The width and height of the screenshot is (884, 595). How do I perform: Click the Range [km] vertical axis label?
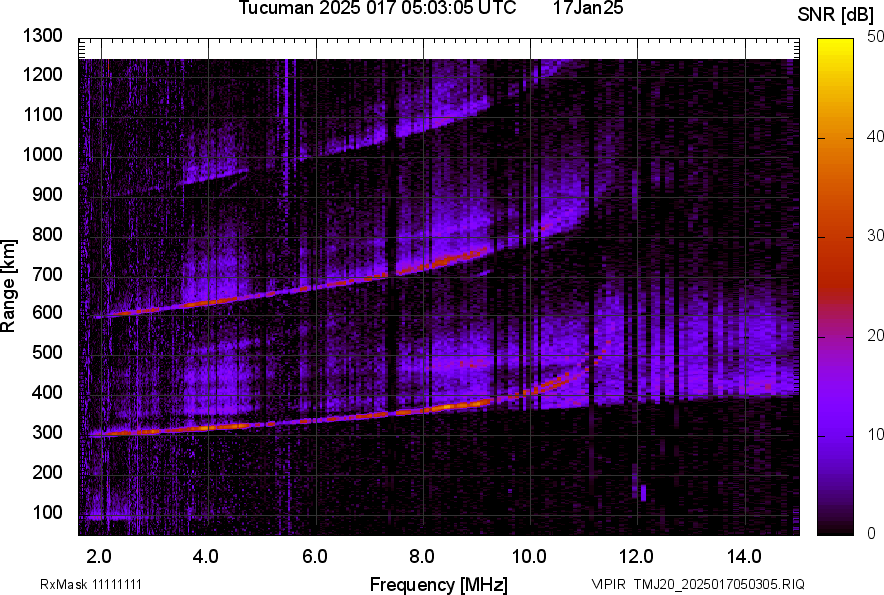coord(10,284)
